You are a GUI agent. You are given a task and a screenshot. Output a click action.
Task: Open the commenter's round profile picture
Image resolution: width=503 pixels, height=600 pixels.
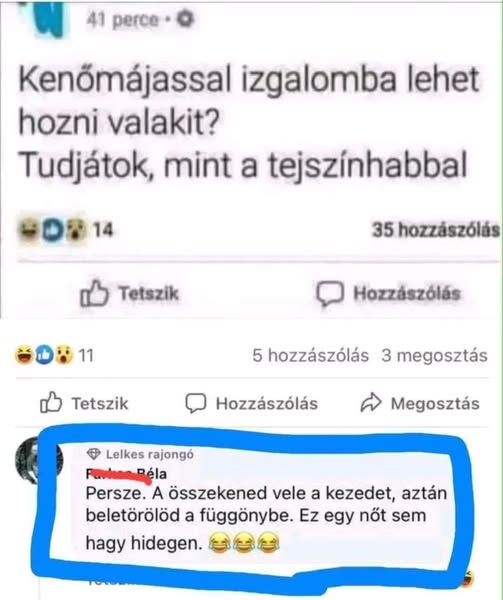38,459
